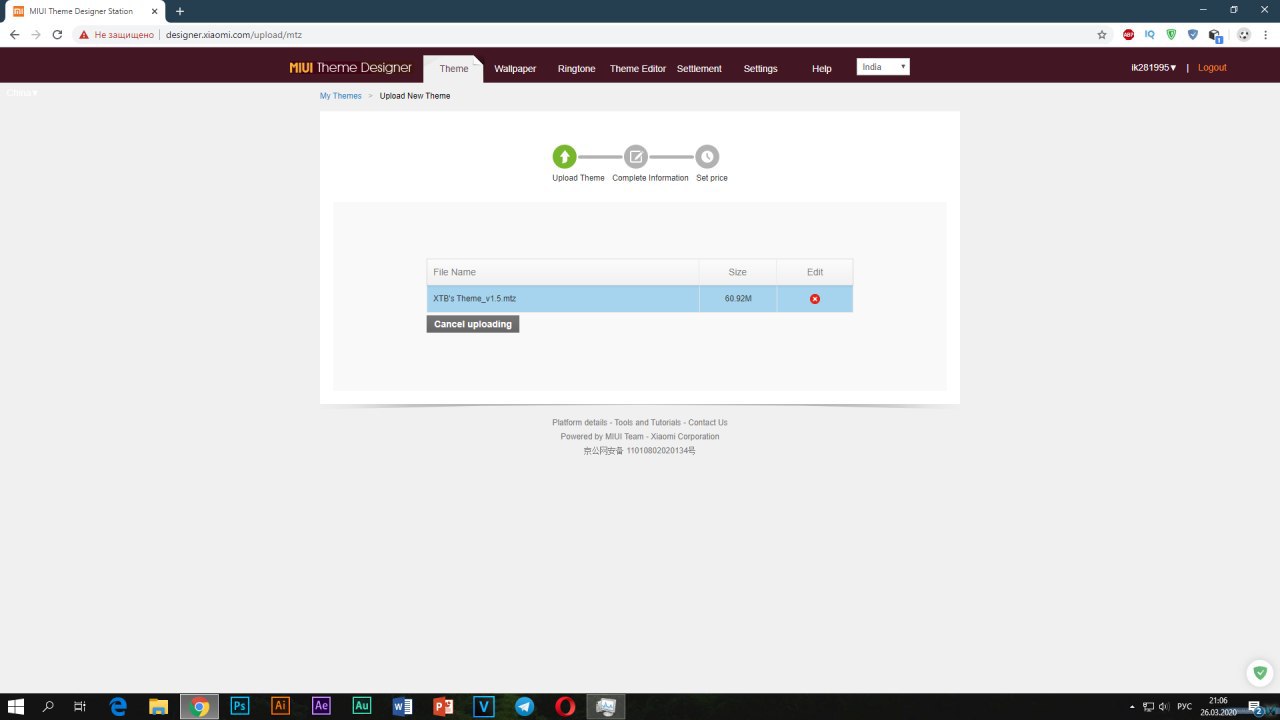Click the File Name column header

(563, 272)
